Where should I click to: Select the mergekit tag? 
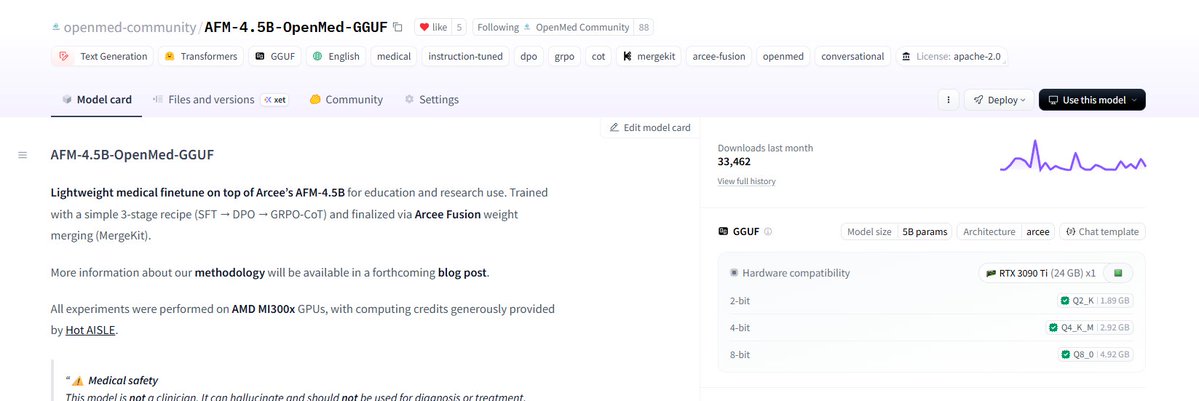649,57
